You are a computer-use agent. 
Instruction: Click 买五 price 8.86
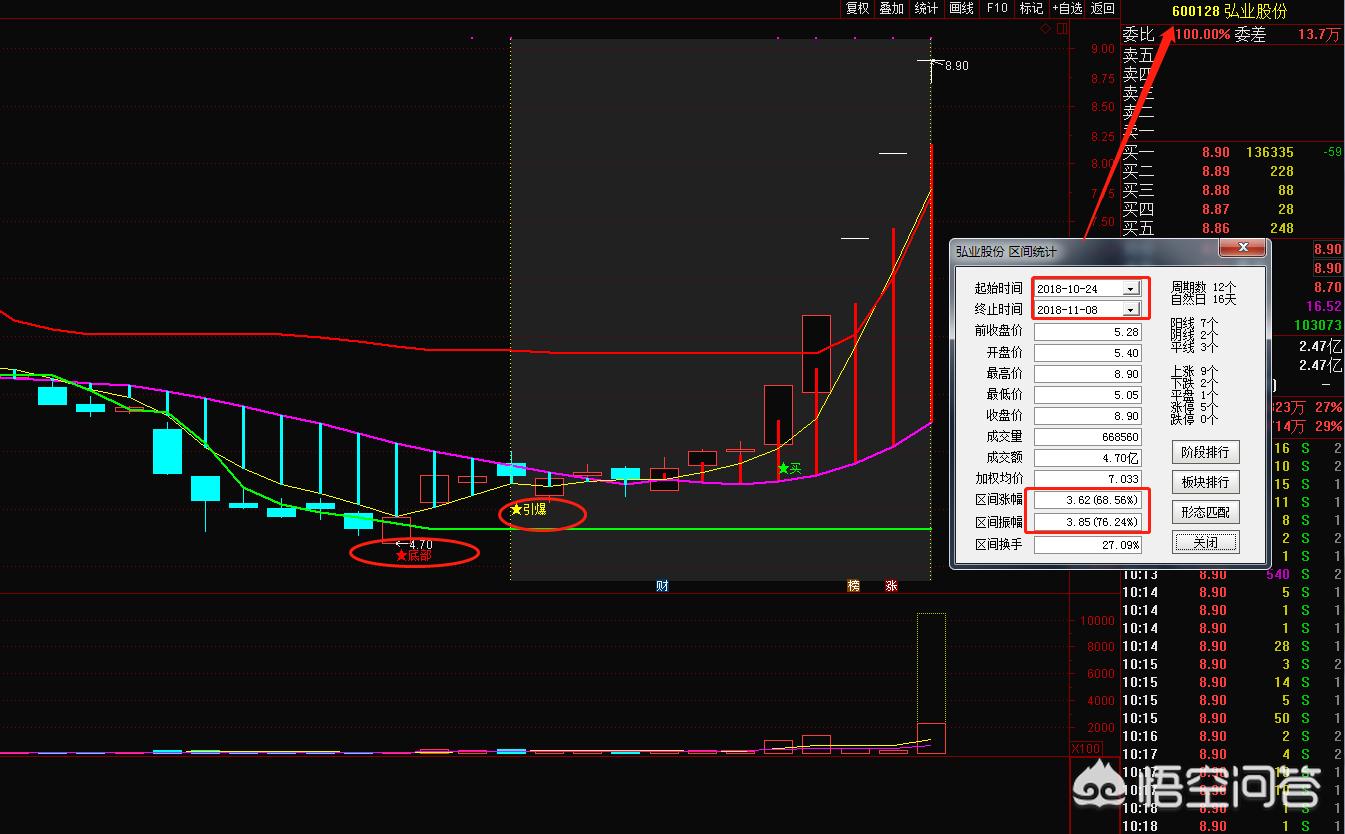pos(1215,228)
